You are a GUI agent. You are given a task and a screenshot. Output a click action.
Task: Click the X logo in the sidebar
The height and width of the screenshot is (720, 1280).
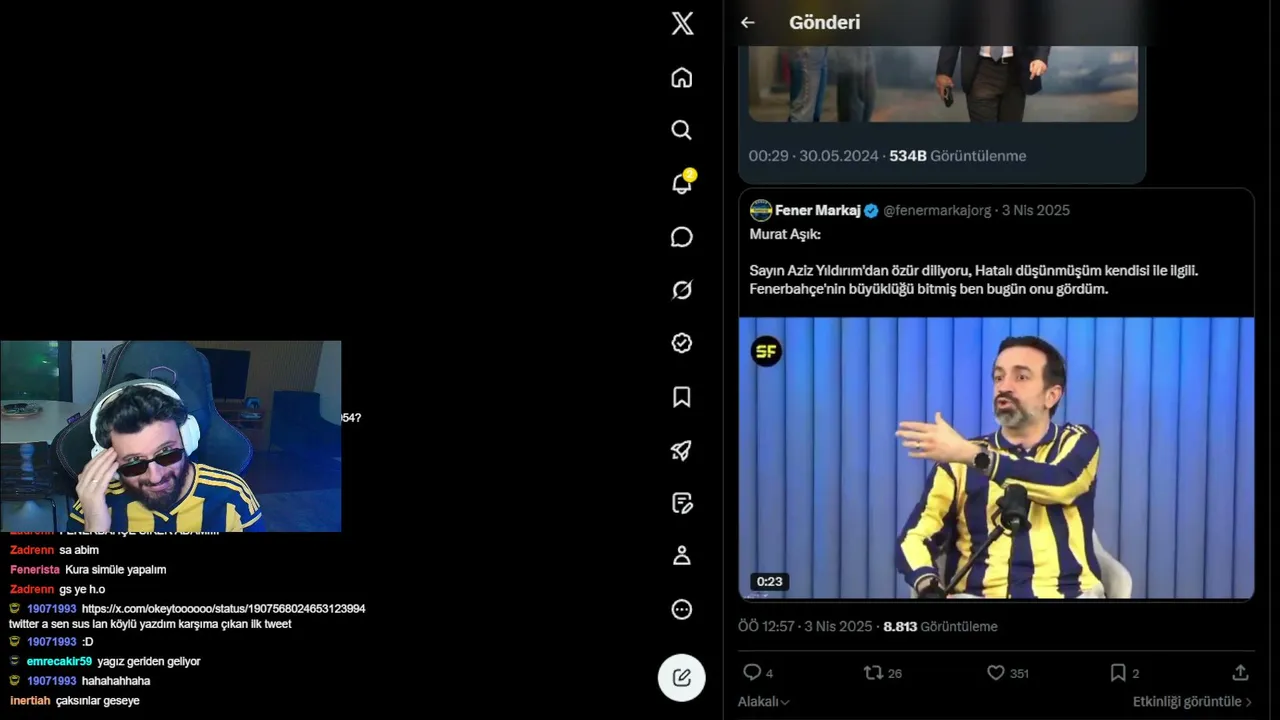pos(682,23)
